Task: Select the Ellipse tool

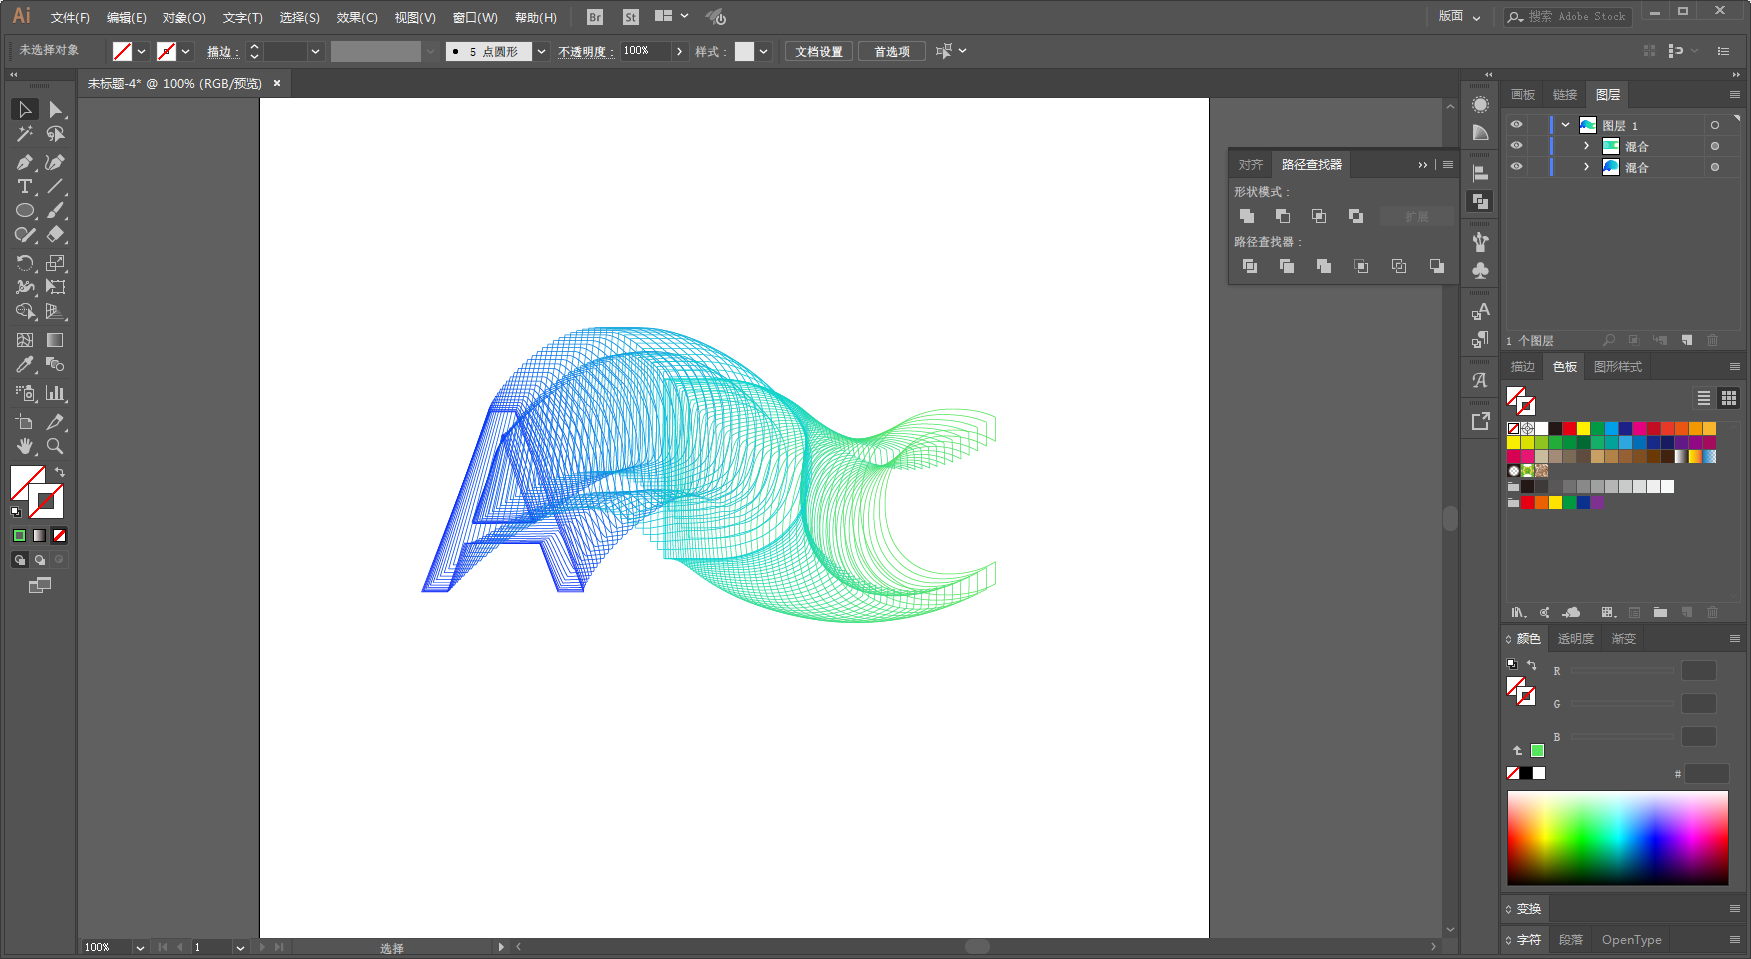Action: (25, 210)
